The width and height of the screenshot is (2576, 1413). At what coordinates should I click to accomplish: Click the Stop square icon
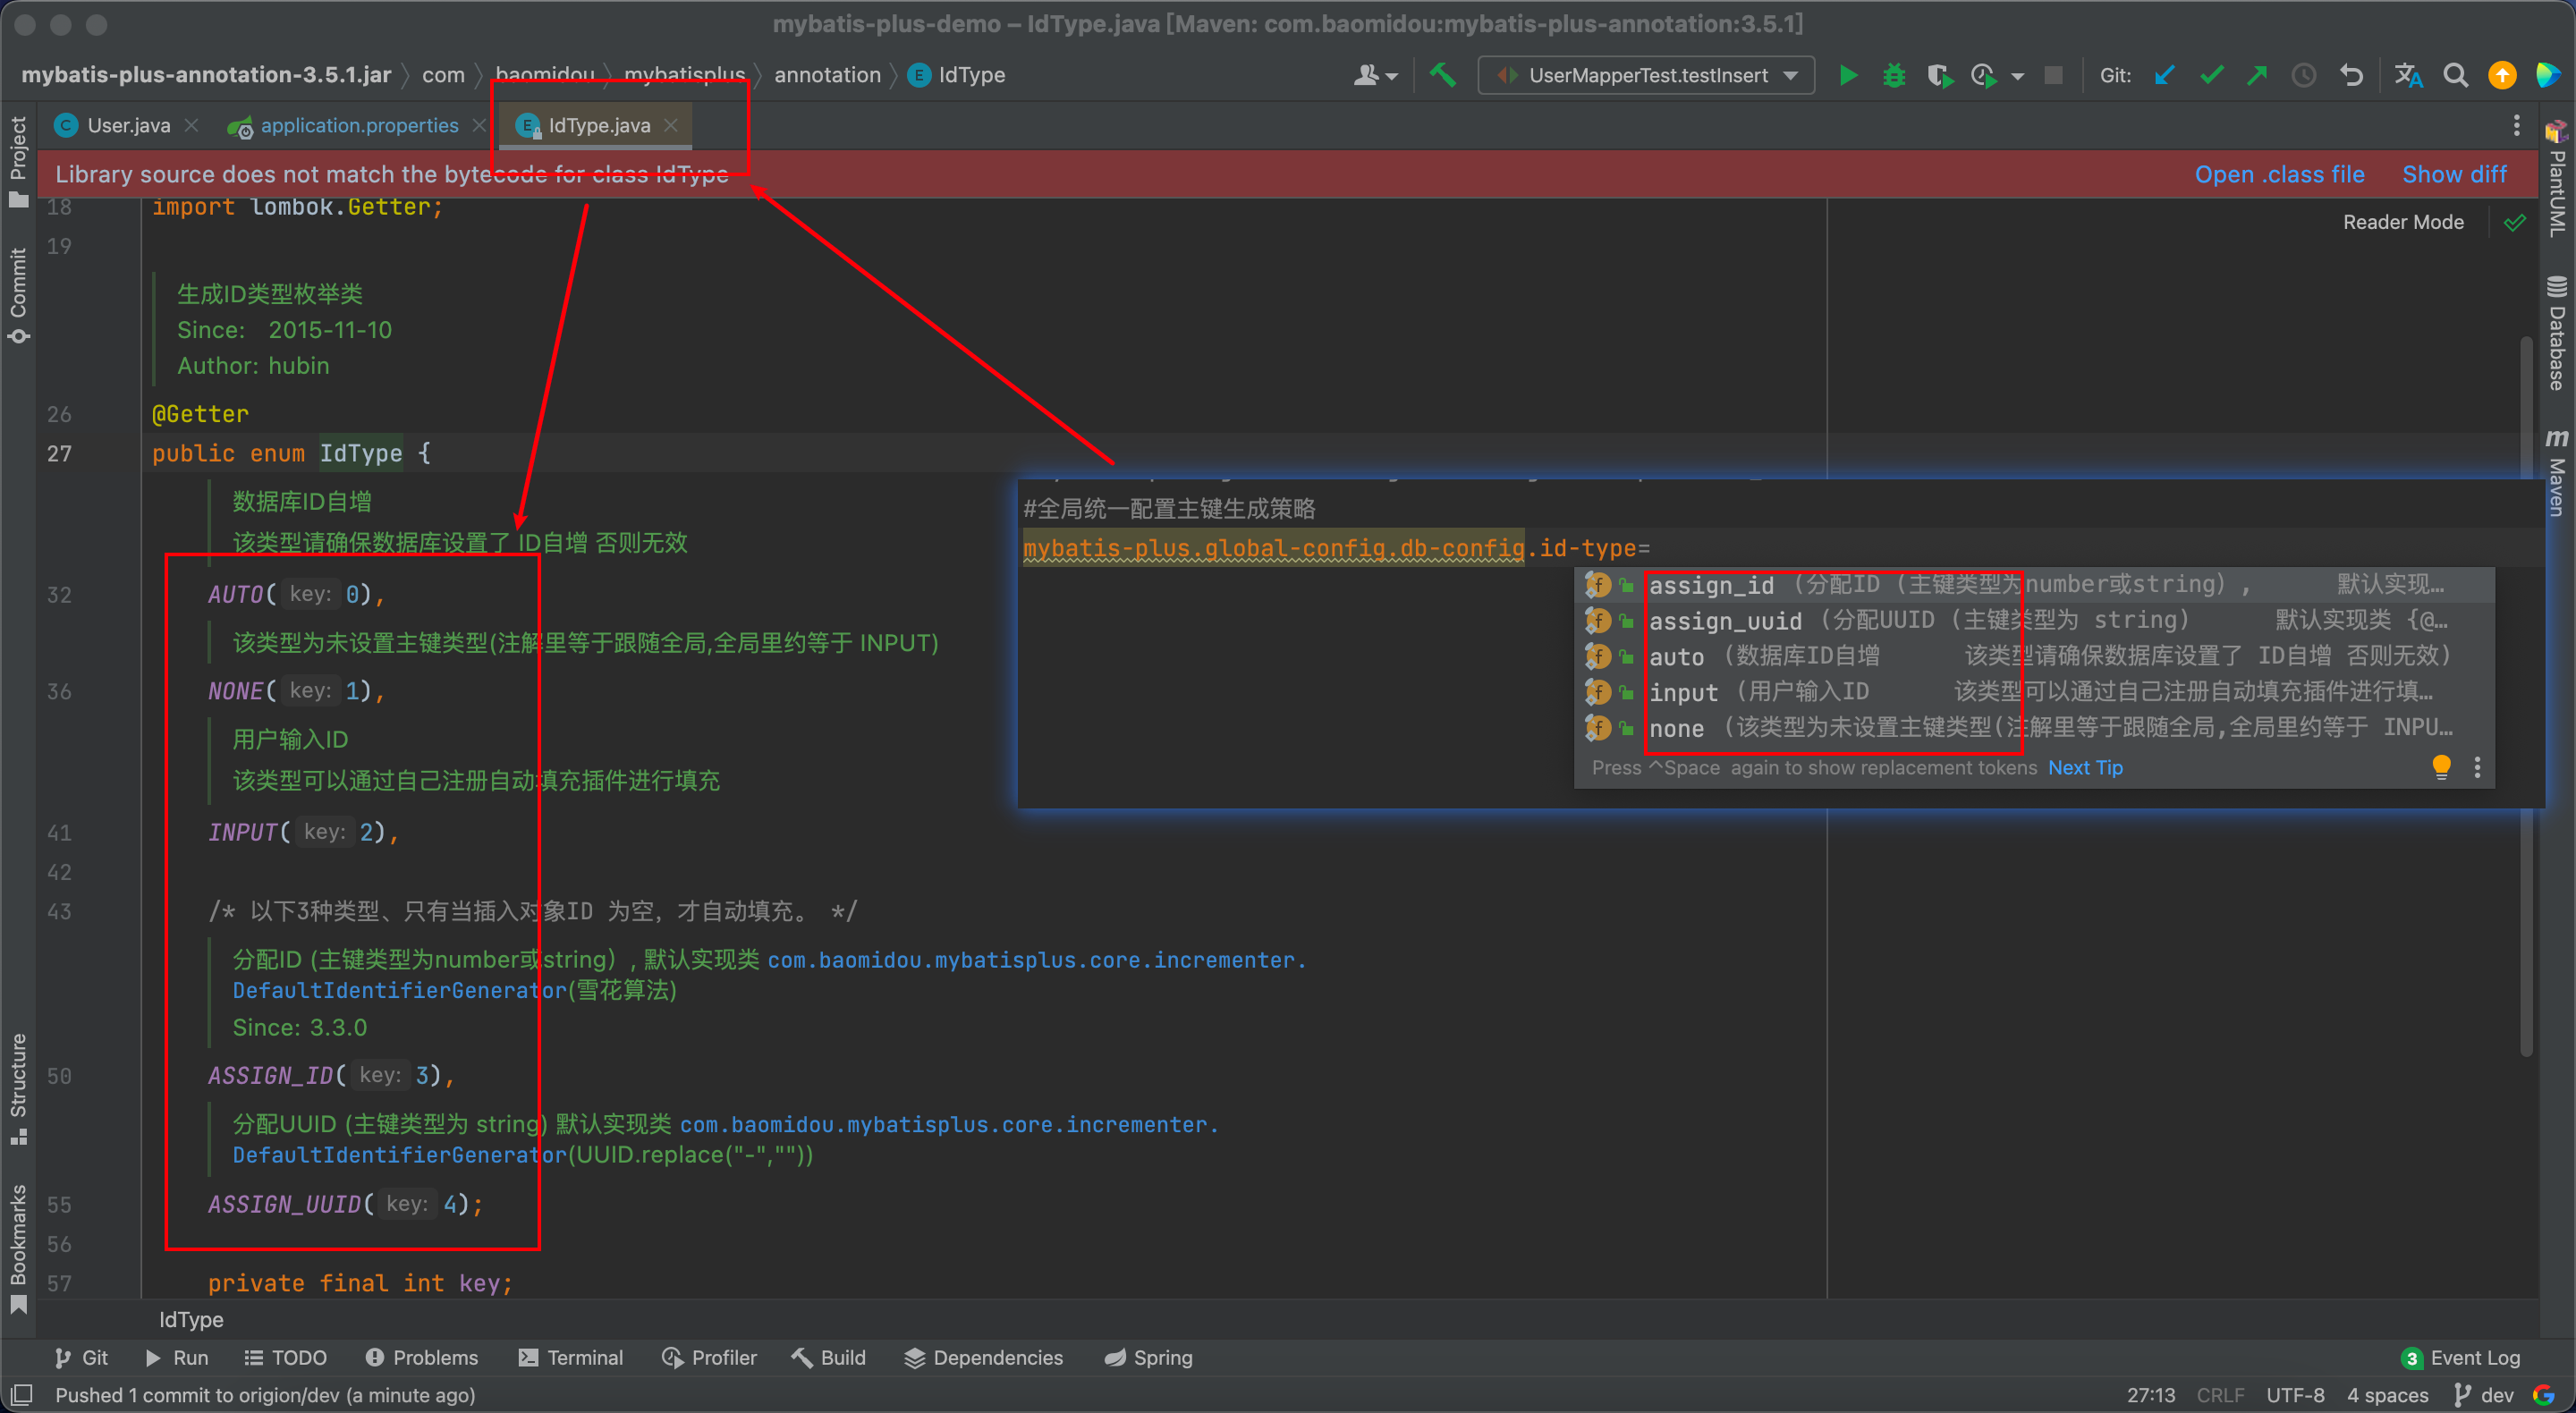pyautogui.click(x=2053, y=76)
